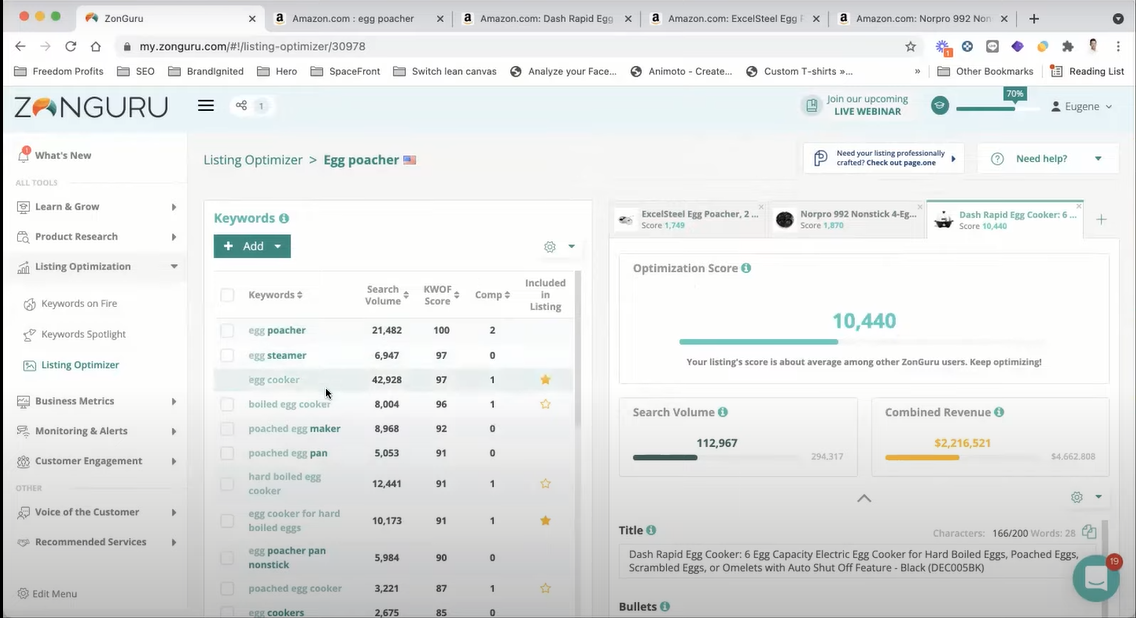This screenshot has height=618, width=1136.
Task: Click the star for egg cooker for hard boiled eggs
Action: [x=546, y=520]
